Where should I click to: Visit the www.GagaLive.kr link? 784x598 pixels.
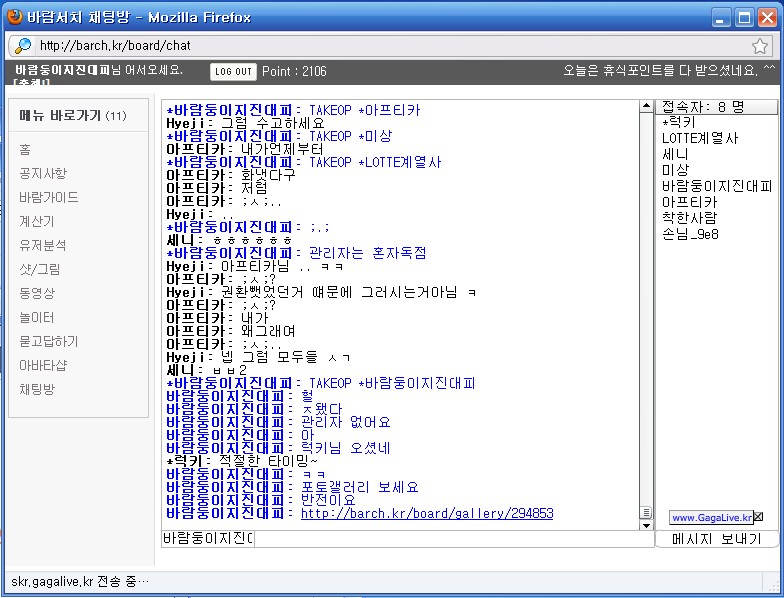tap(710, 518)
